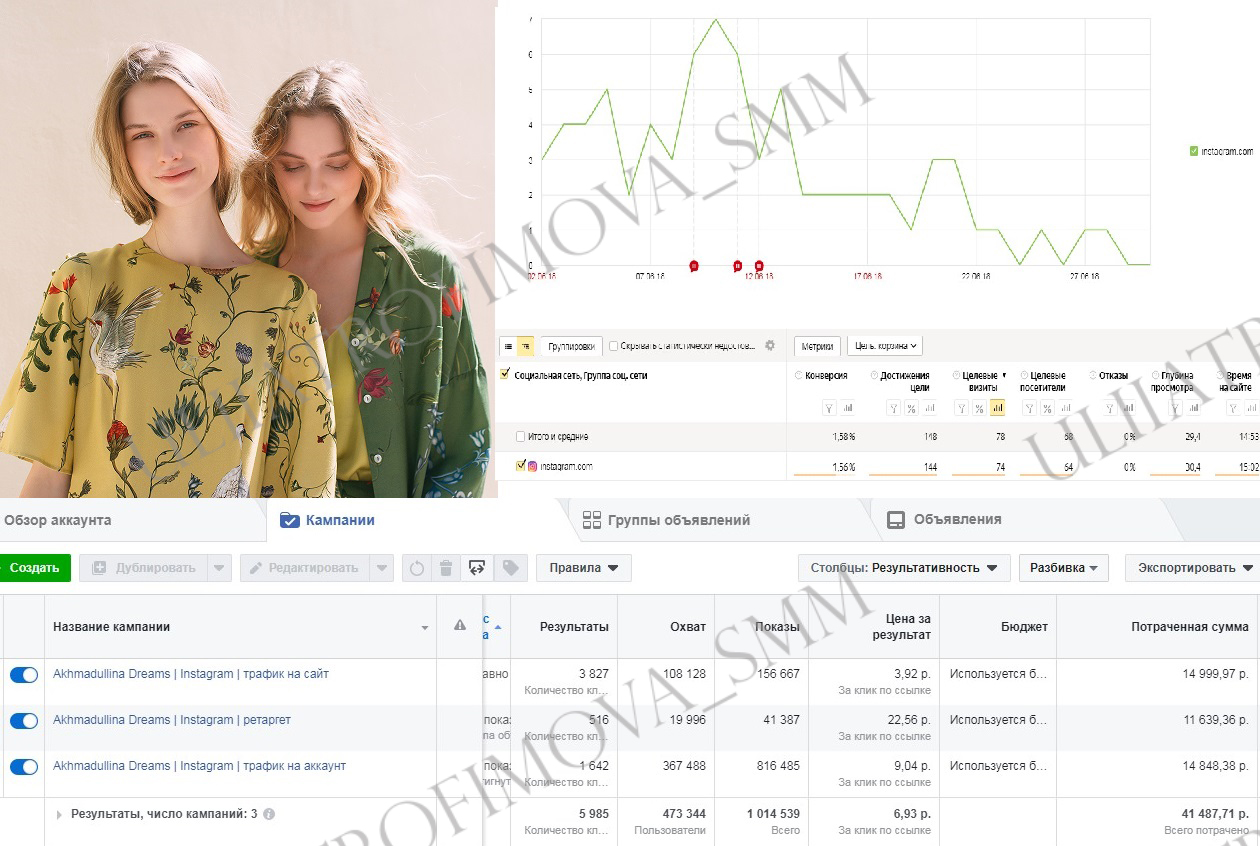Open 'Akhmadullina Dreams | Instagram | трафик на сайт' campaign
The height and width of the screenshot is (846, 1260).
[191, 674]
